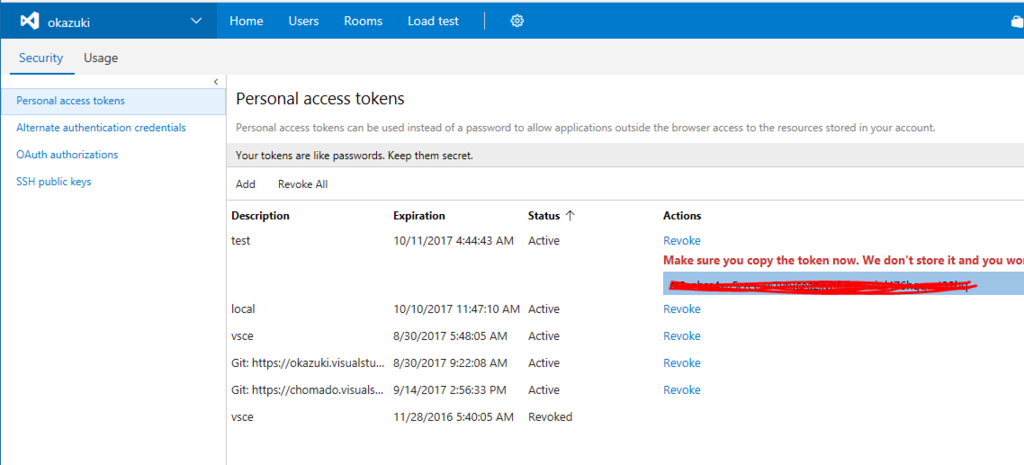Click the Git: https://okazuki.visualstu... description

click(x=308, y=362)
